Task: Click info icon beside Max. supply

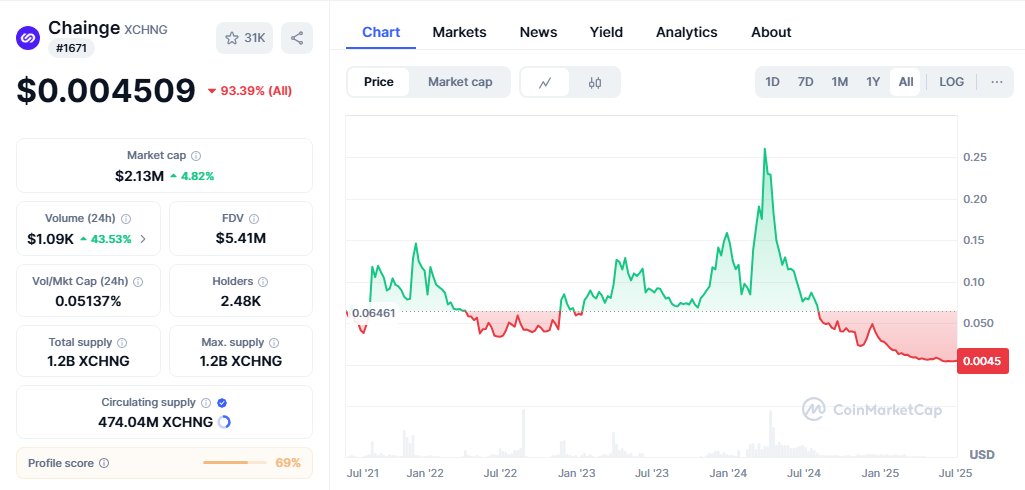Action: (274, 342)
